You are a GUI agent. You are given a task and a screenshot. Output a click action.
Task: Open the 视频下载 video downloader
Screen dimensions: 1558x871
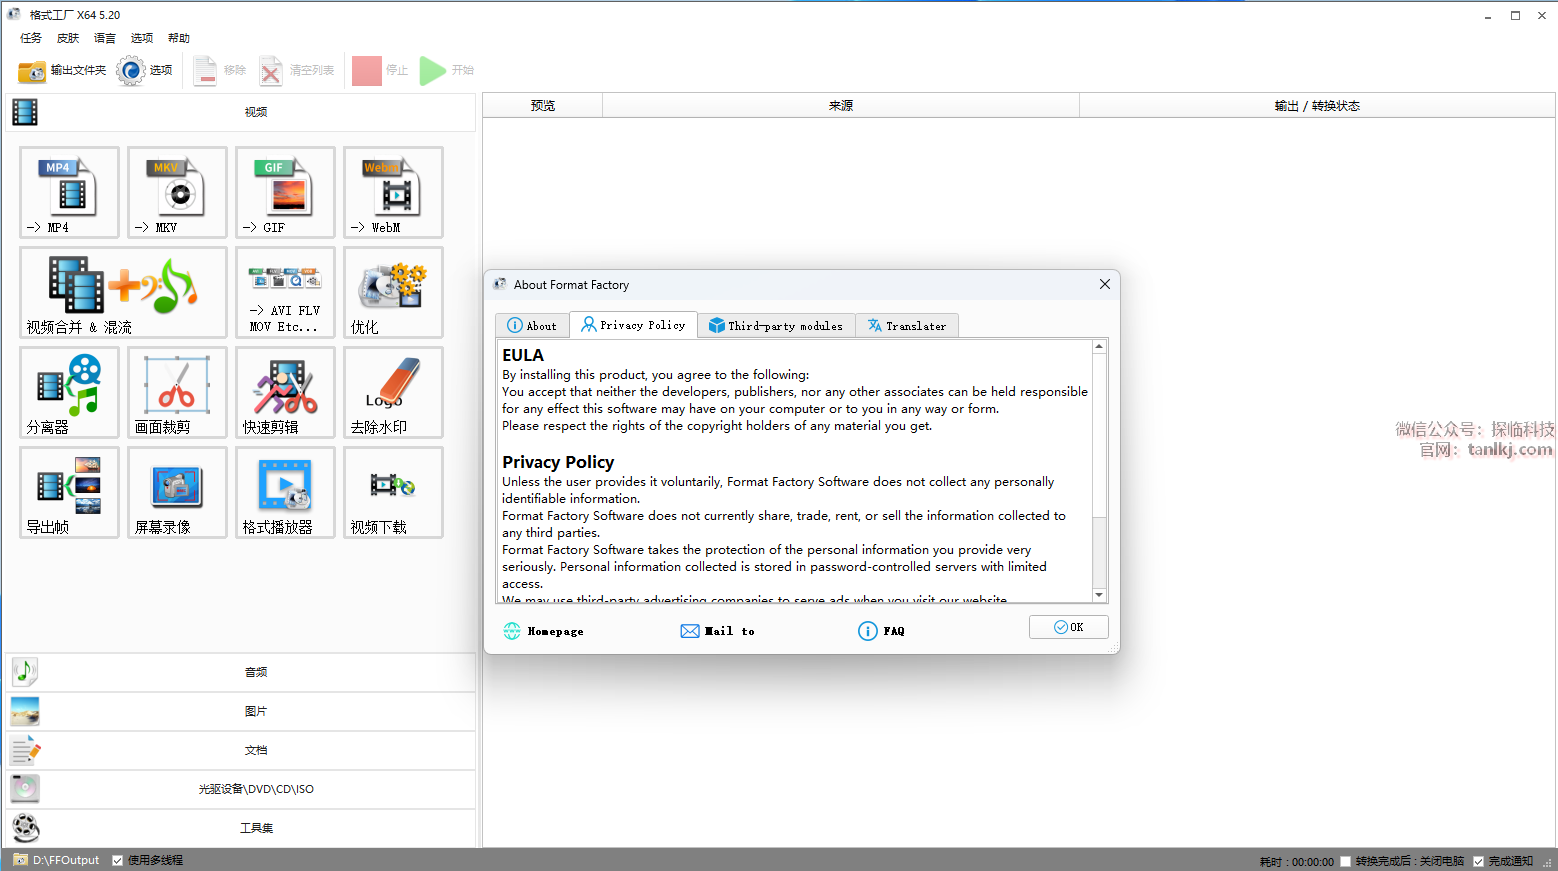tap(393, 492)
